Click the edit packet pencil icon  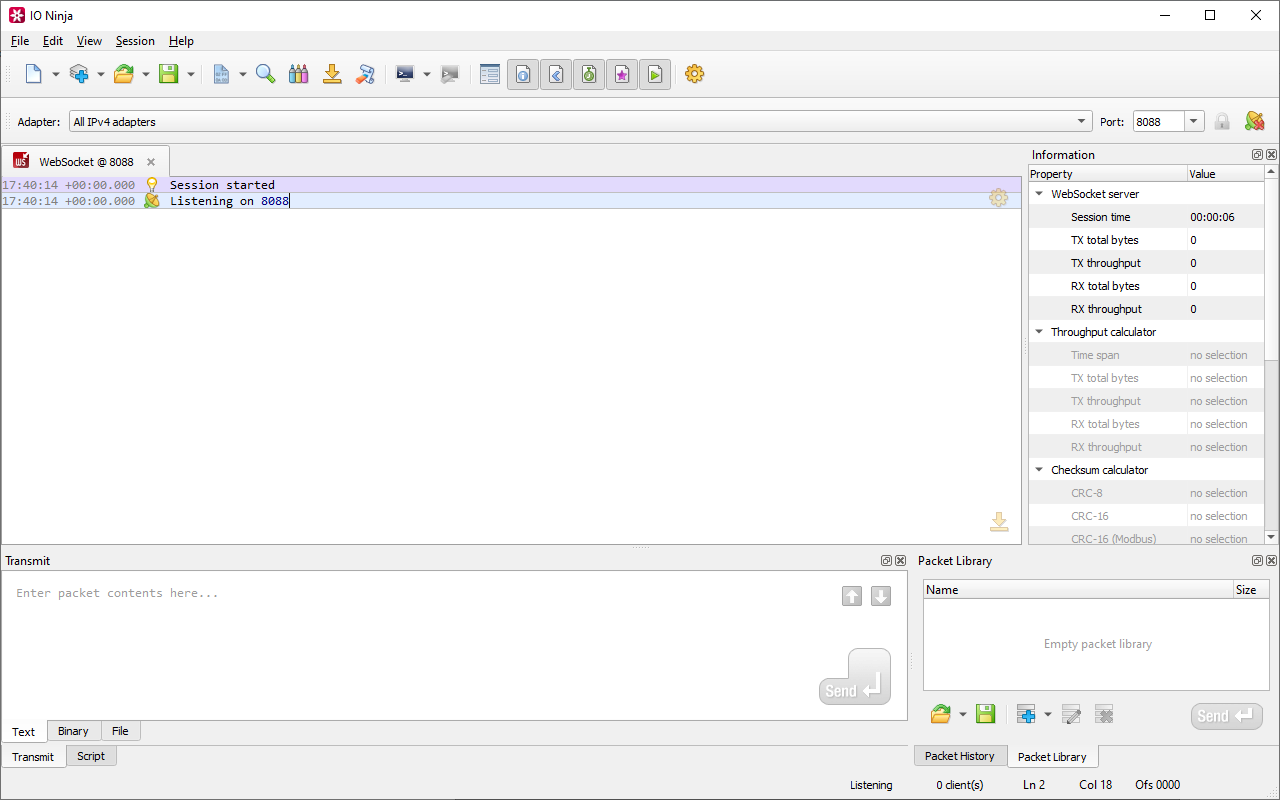pos(1071,714)
